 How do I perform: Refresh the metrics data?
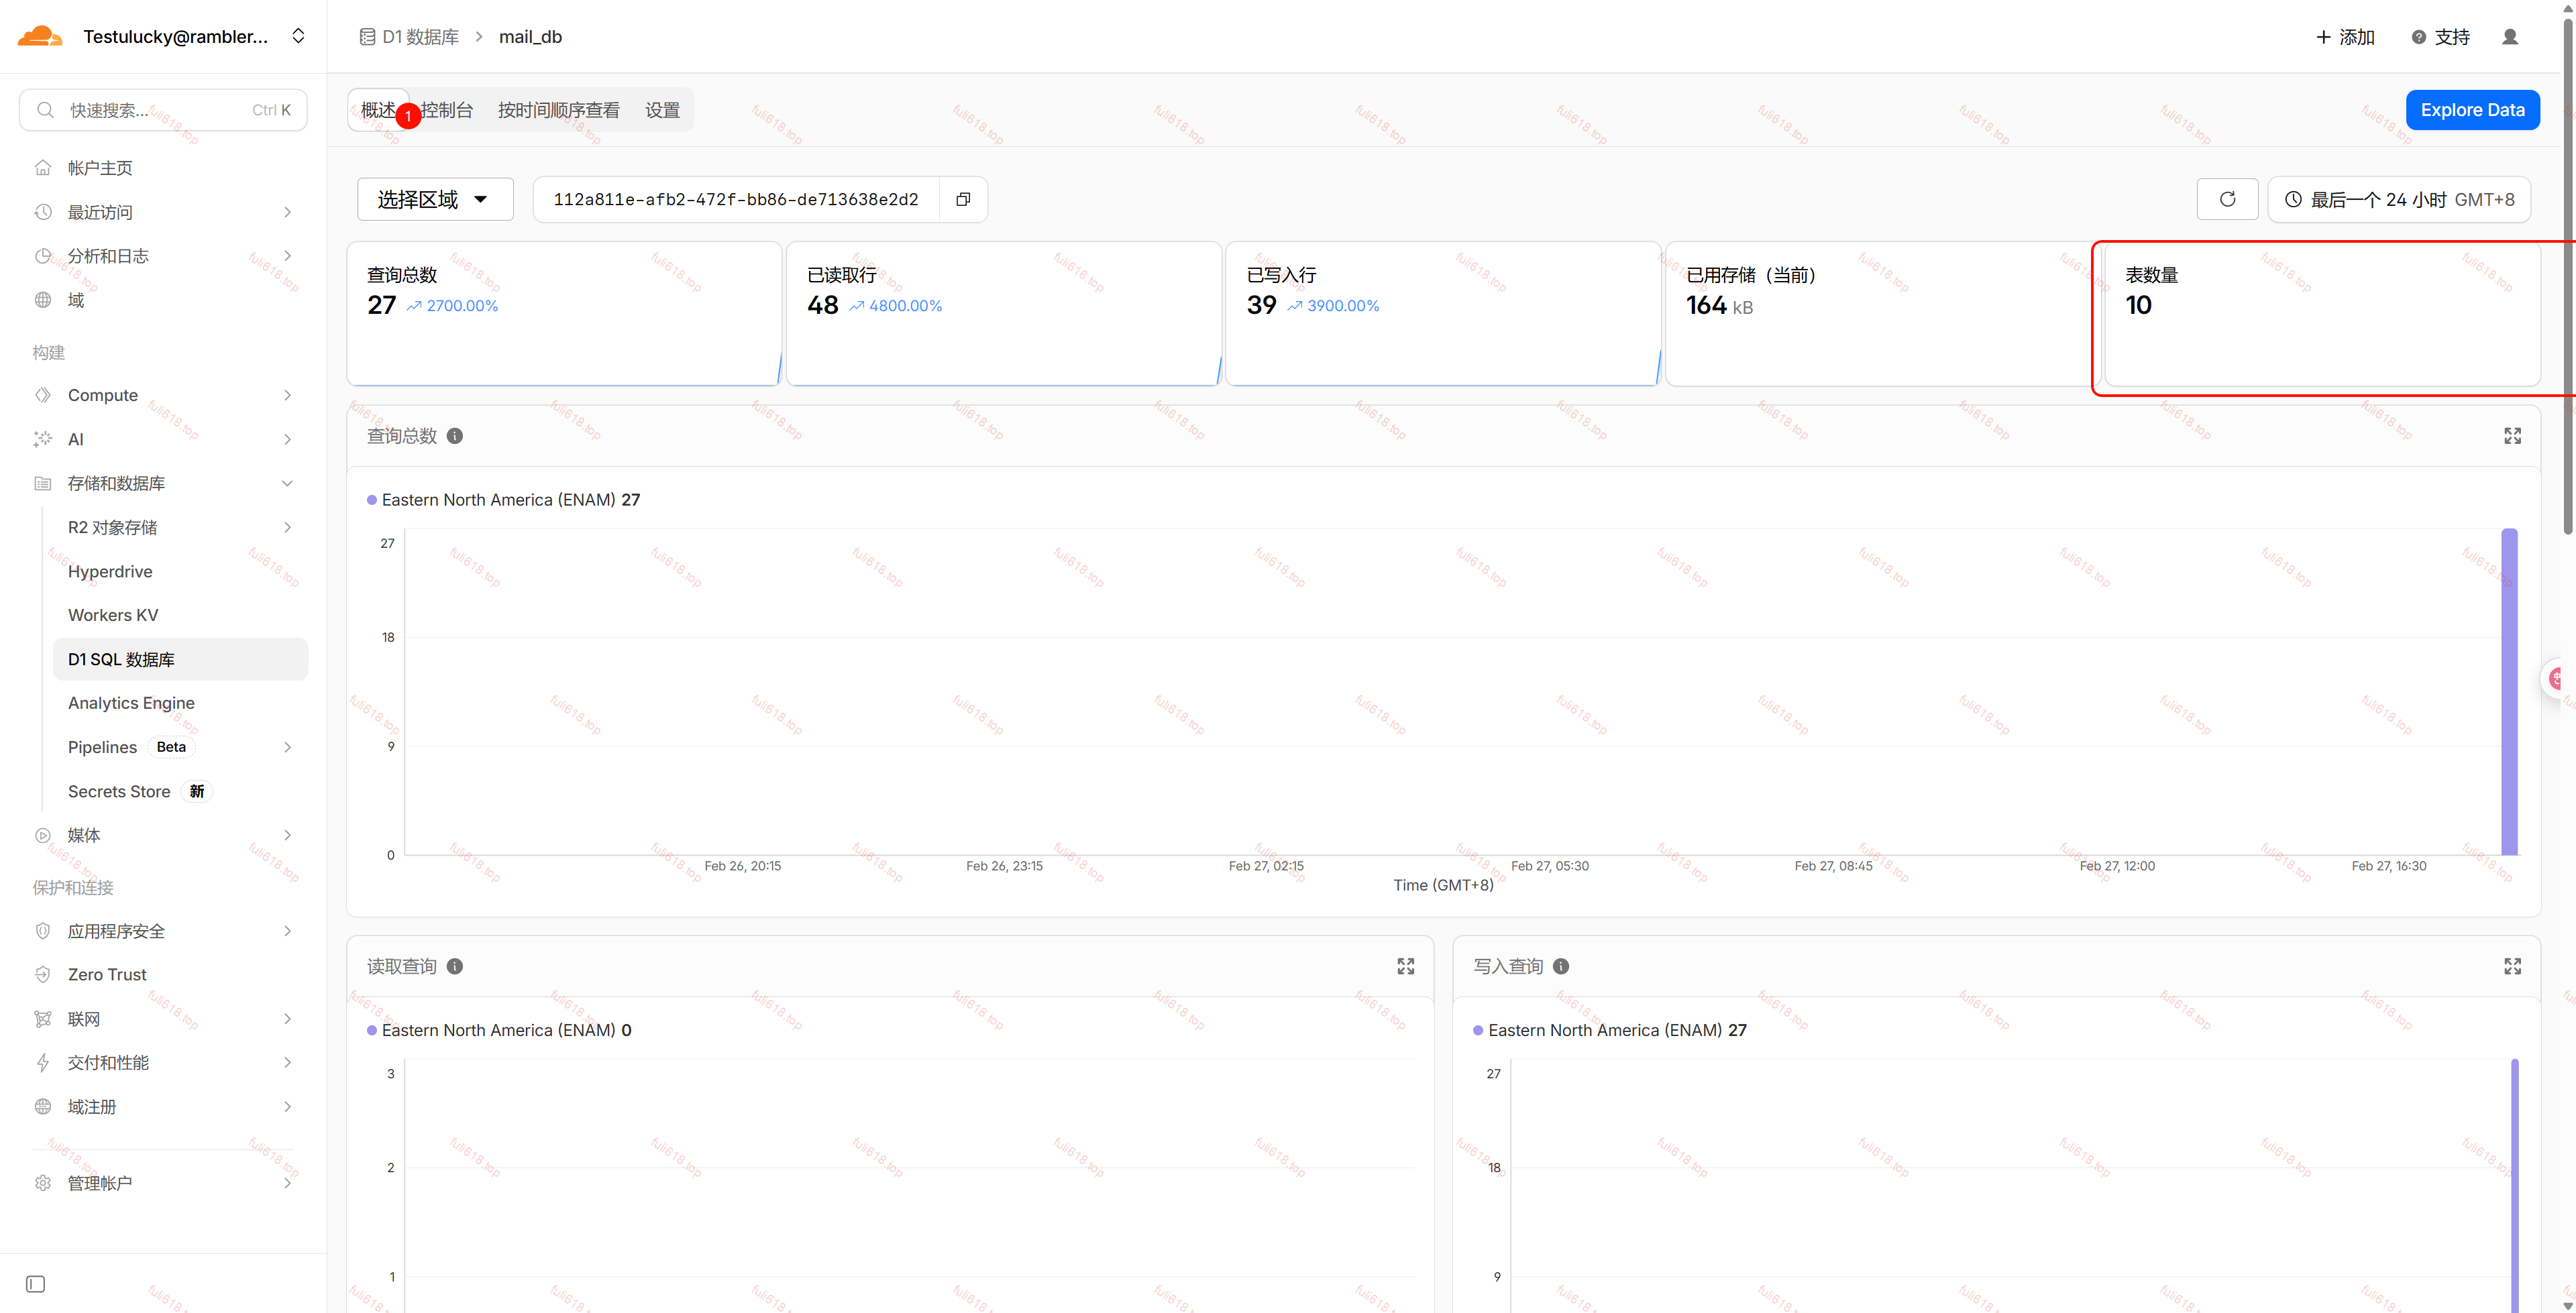click(x=2227, y=199)
